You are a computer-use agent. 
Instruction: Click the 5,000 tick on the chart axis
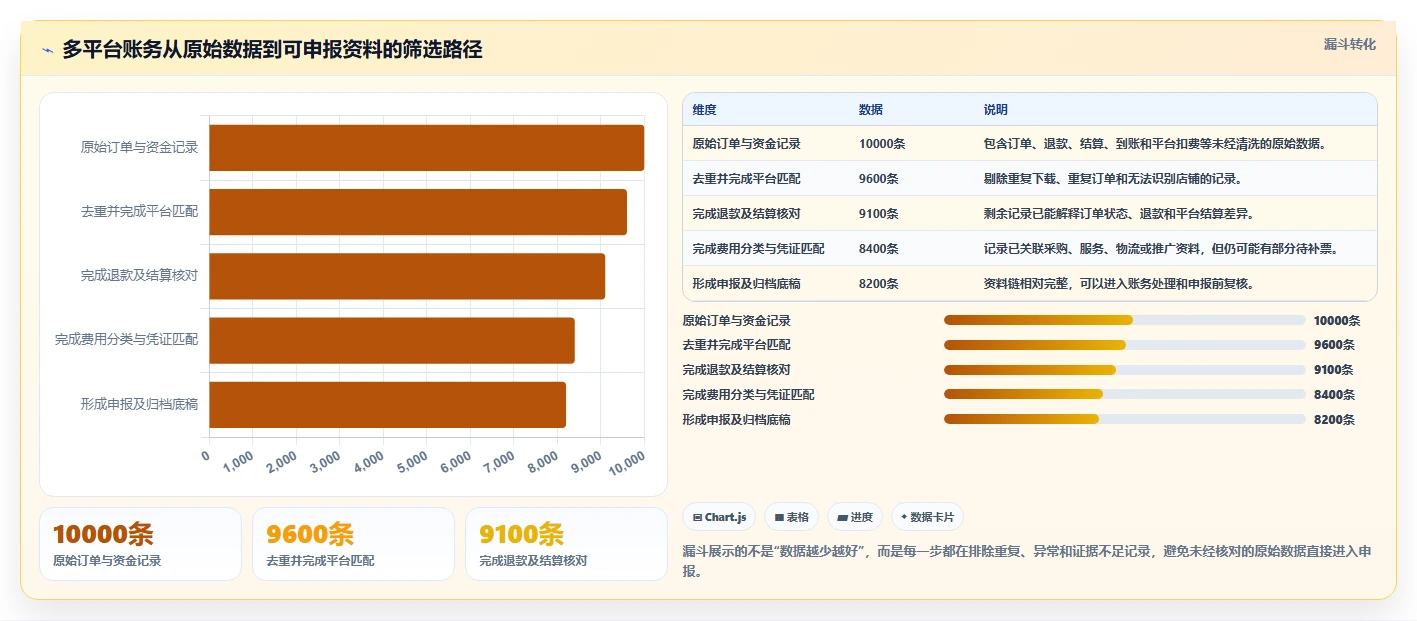tap(412, 462)
